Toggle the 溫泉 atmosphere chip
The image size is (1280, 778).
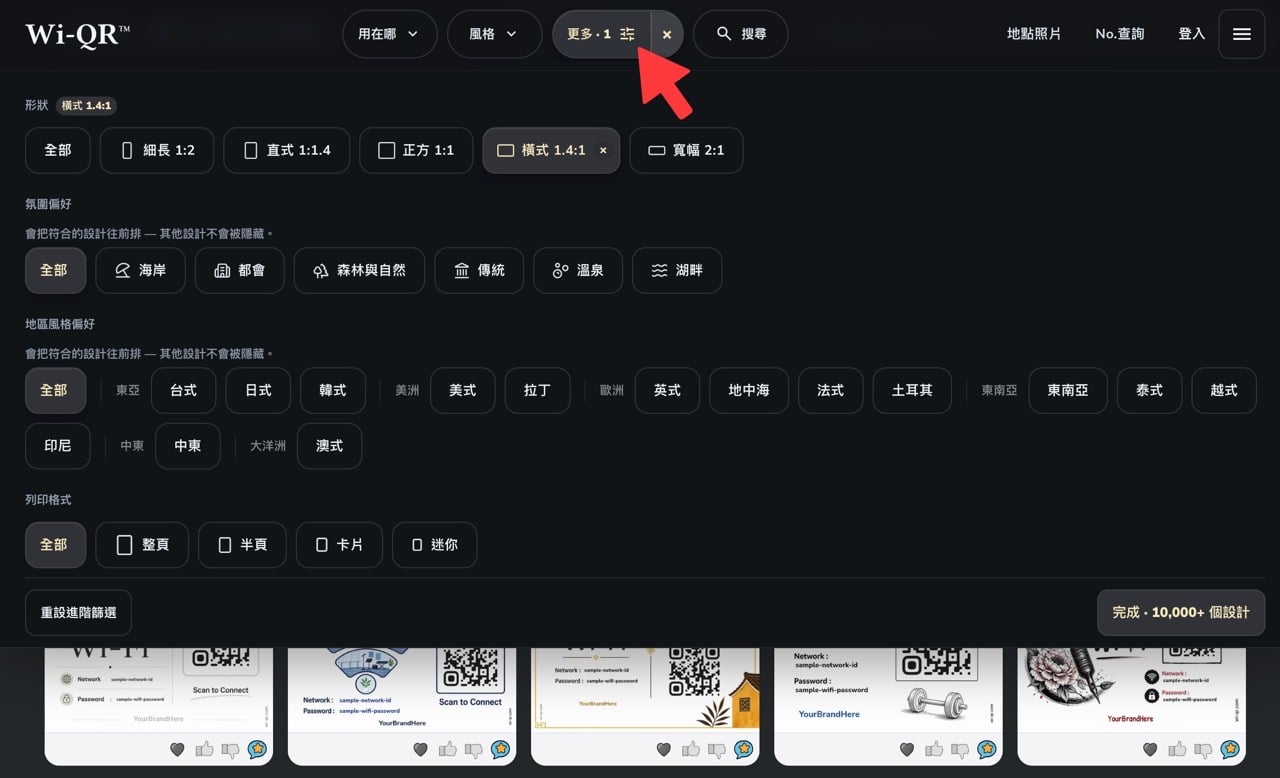click(x=578, y=270)
